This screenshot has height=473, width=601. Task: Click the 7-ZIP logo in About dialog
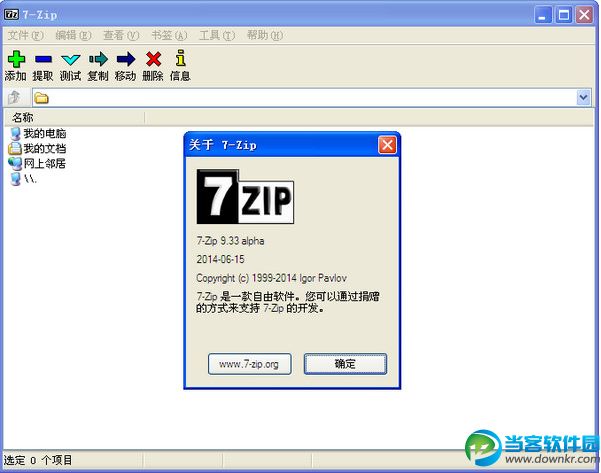(x=245, y=197)
